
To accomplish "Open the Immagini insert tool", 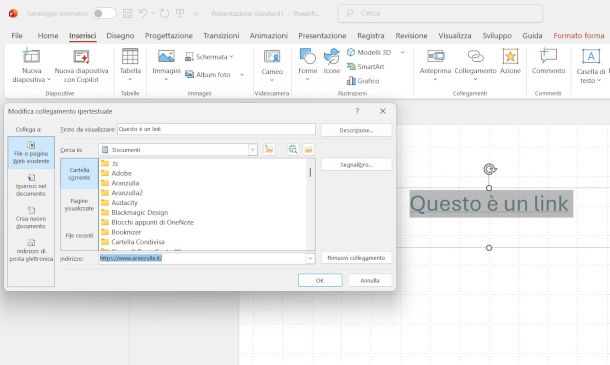I will tap(166, 65).
